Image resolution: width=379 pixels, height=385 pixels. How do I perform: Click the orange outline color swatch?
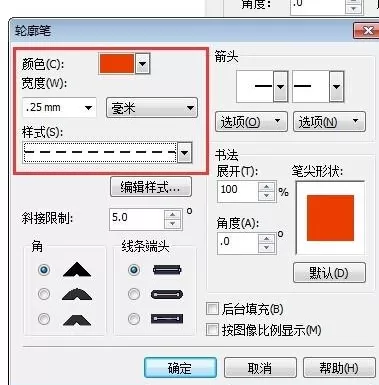[117, 63]
